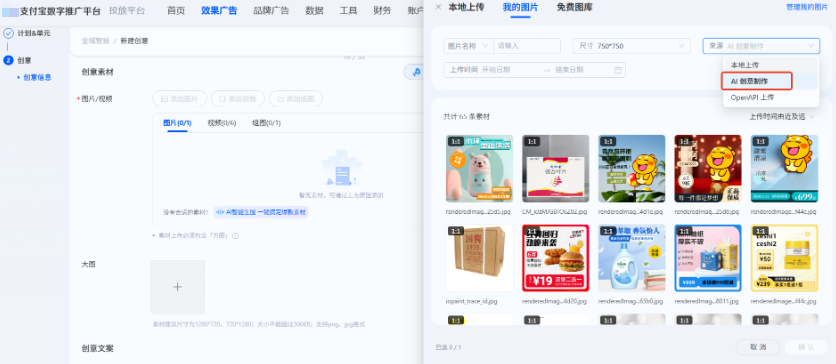Select AI 创意制作 in the source dropdown list
Viewport: 836px width, 364px height.
770,81
